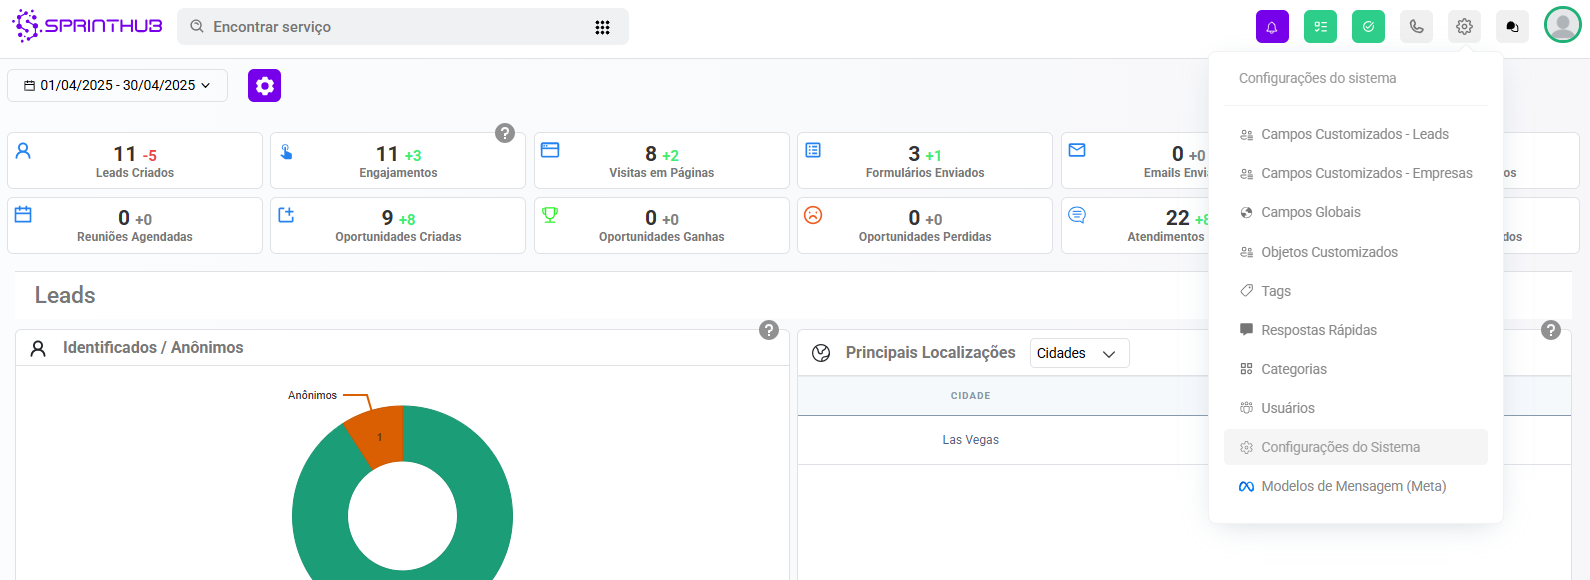The height and width of the screenshot is (580, 1590).
Task: Choose Usuários in settings menu
Action: (x=1287, y=408)
